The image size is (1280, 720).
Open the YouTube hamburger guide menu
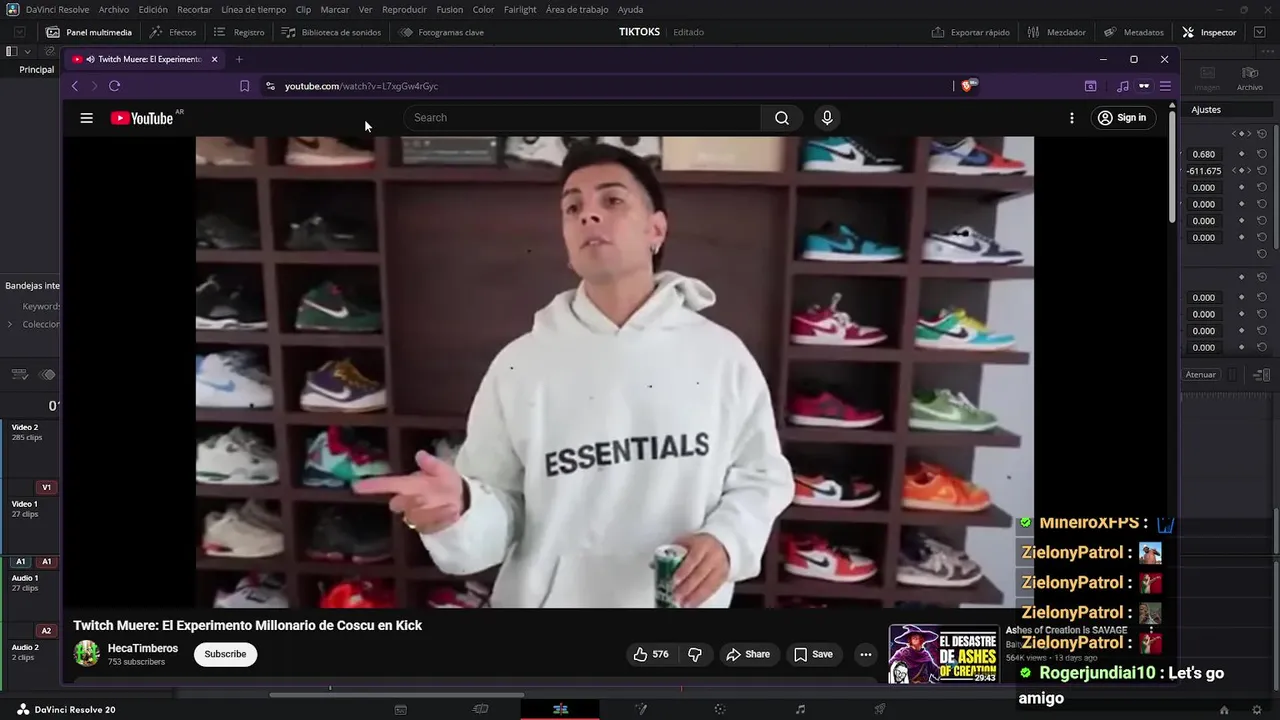[x=87, y=118]
